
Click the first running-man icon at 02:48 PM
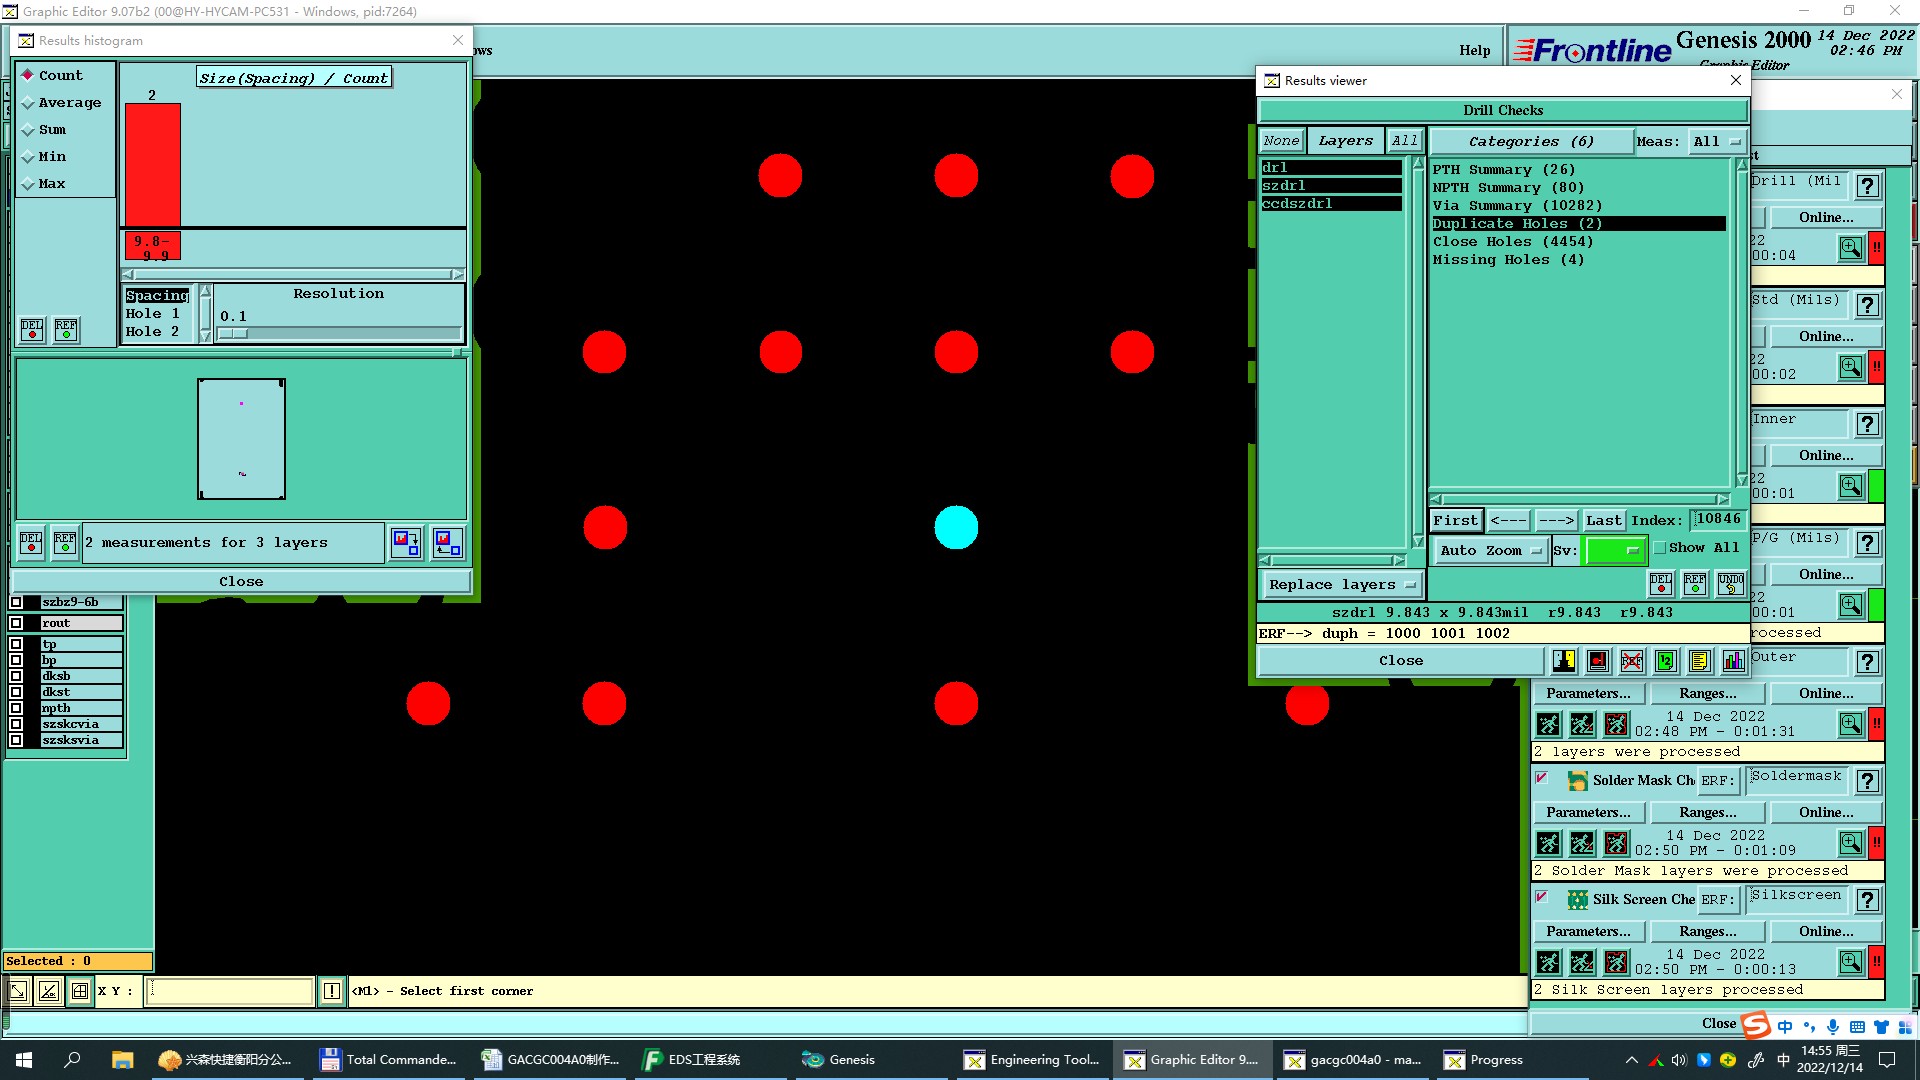tap(1548, 724)
